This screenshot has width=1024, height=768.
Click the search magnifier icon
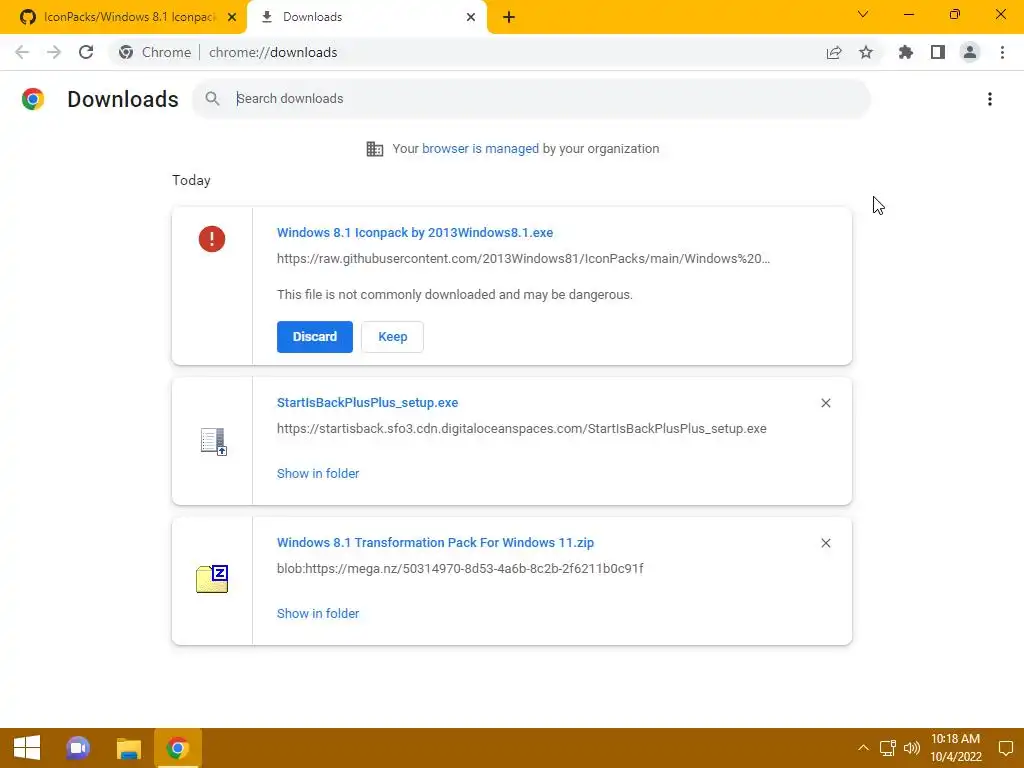212,99
